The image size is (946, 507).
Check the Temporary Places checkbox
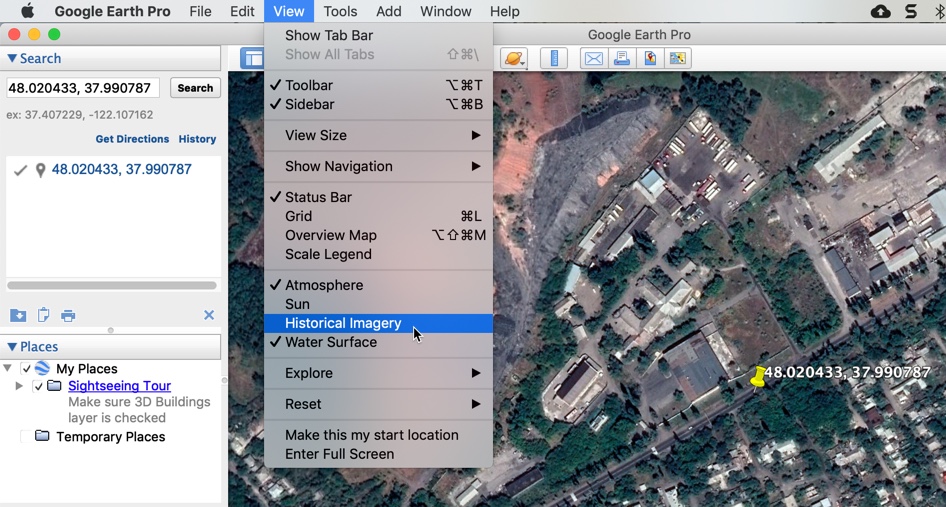click(26, 436)
